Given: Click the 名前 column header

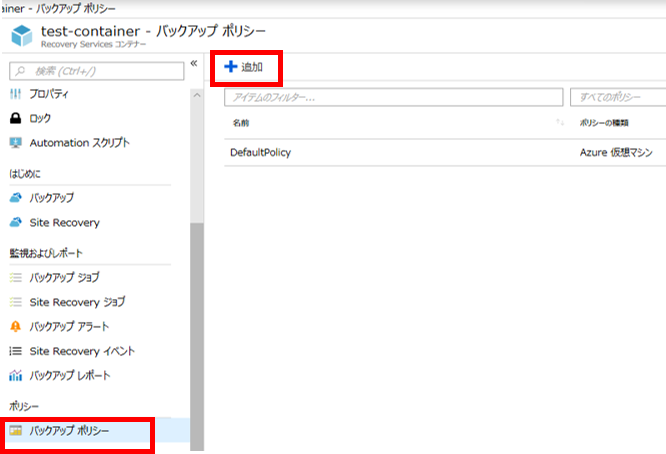Looking at the screenshot, I should [241, 123].
